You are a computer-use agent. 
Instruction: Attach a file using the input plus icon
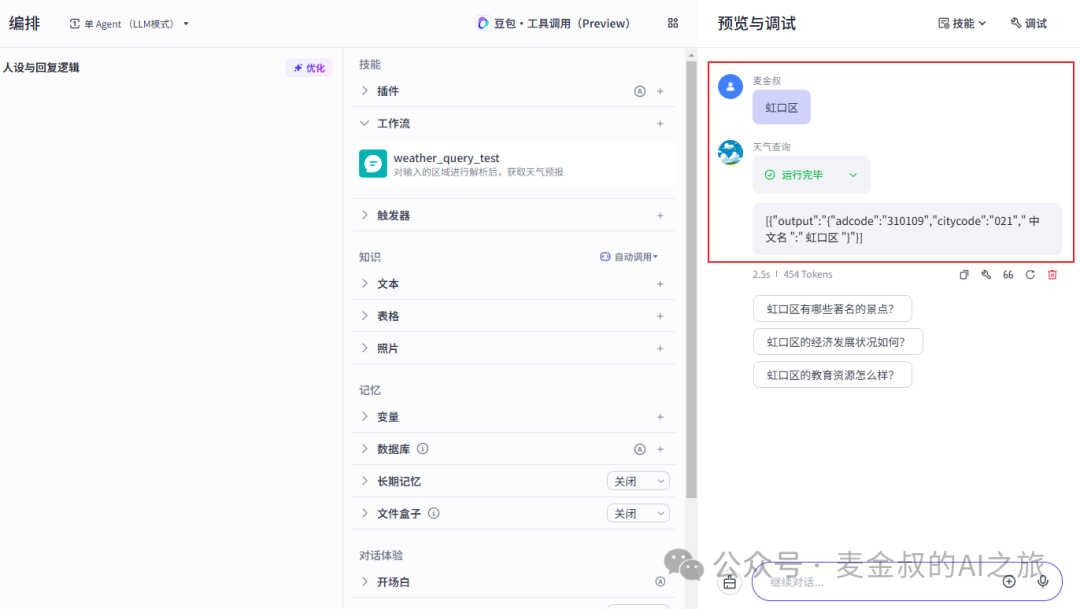(1009, 581)
